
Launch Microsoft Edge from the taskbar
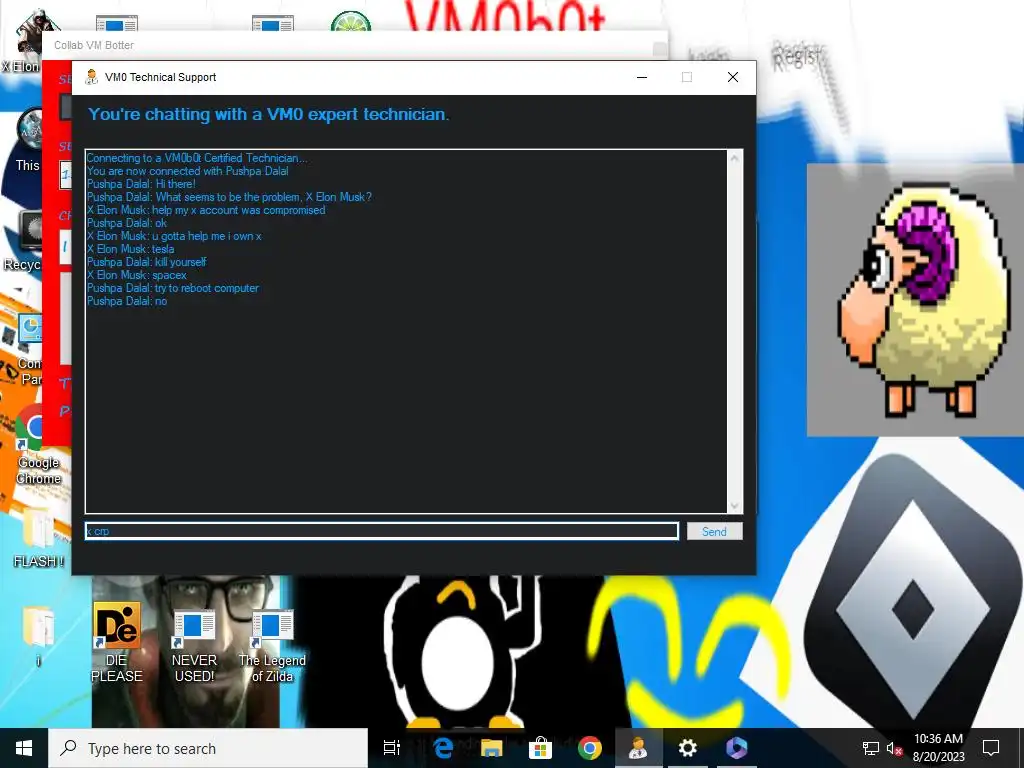point(443,748)
